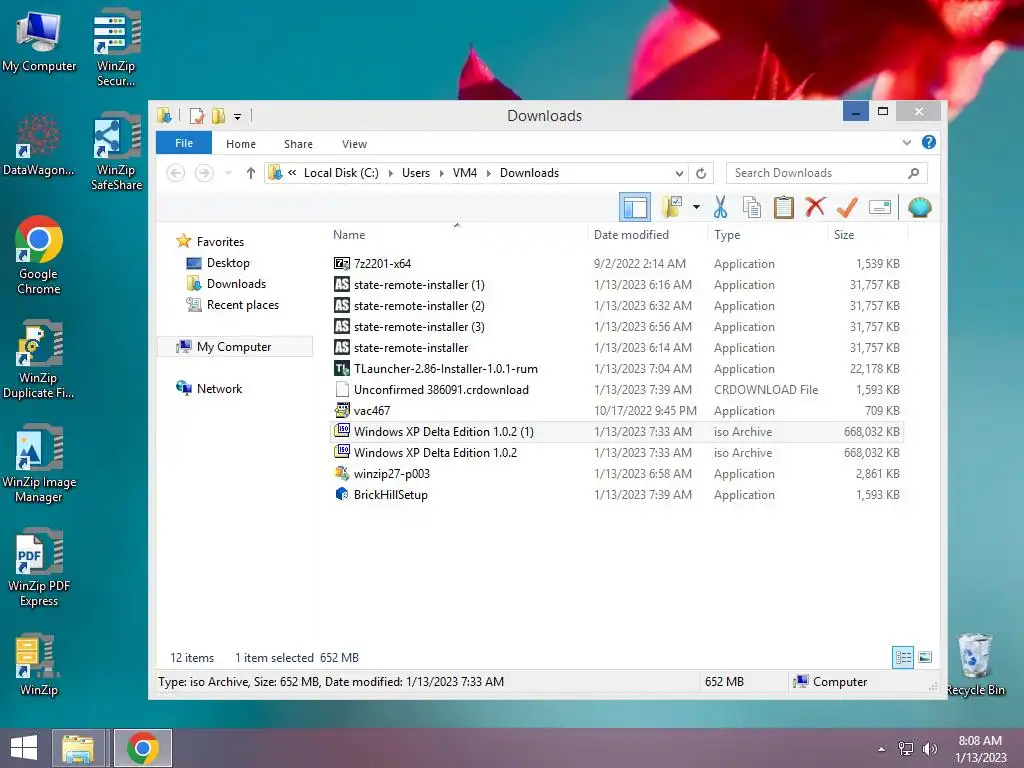Click VM4 in the address path

(x=464, y=173)
